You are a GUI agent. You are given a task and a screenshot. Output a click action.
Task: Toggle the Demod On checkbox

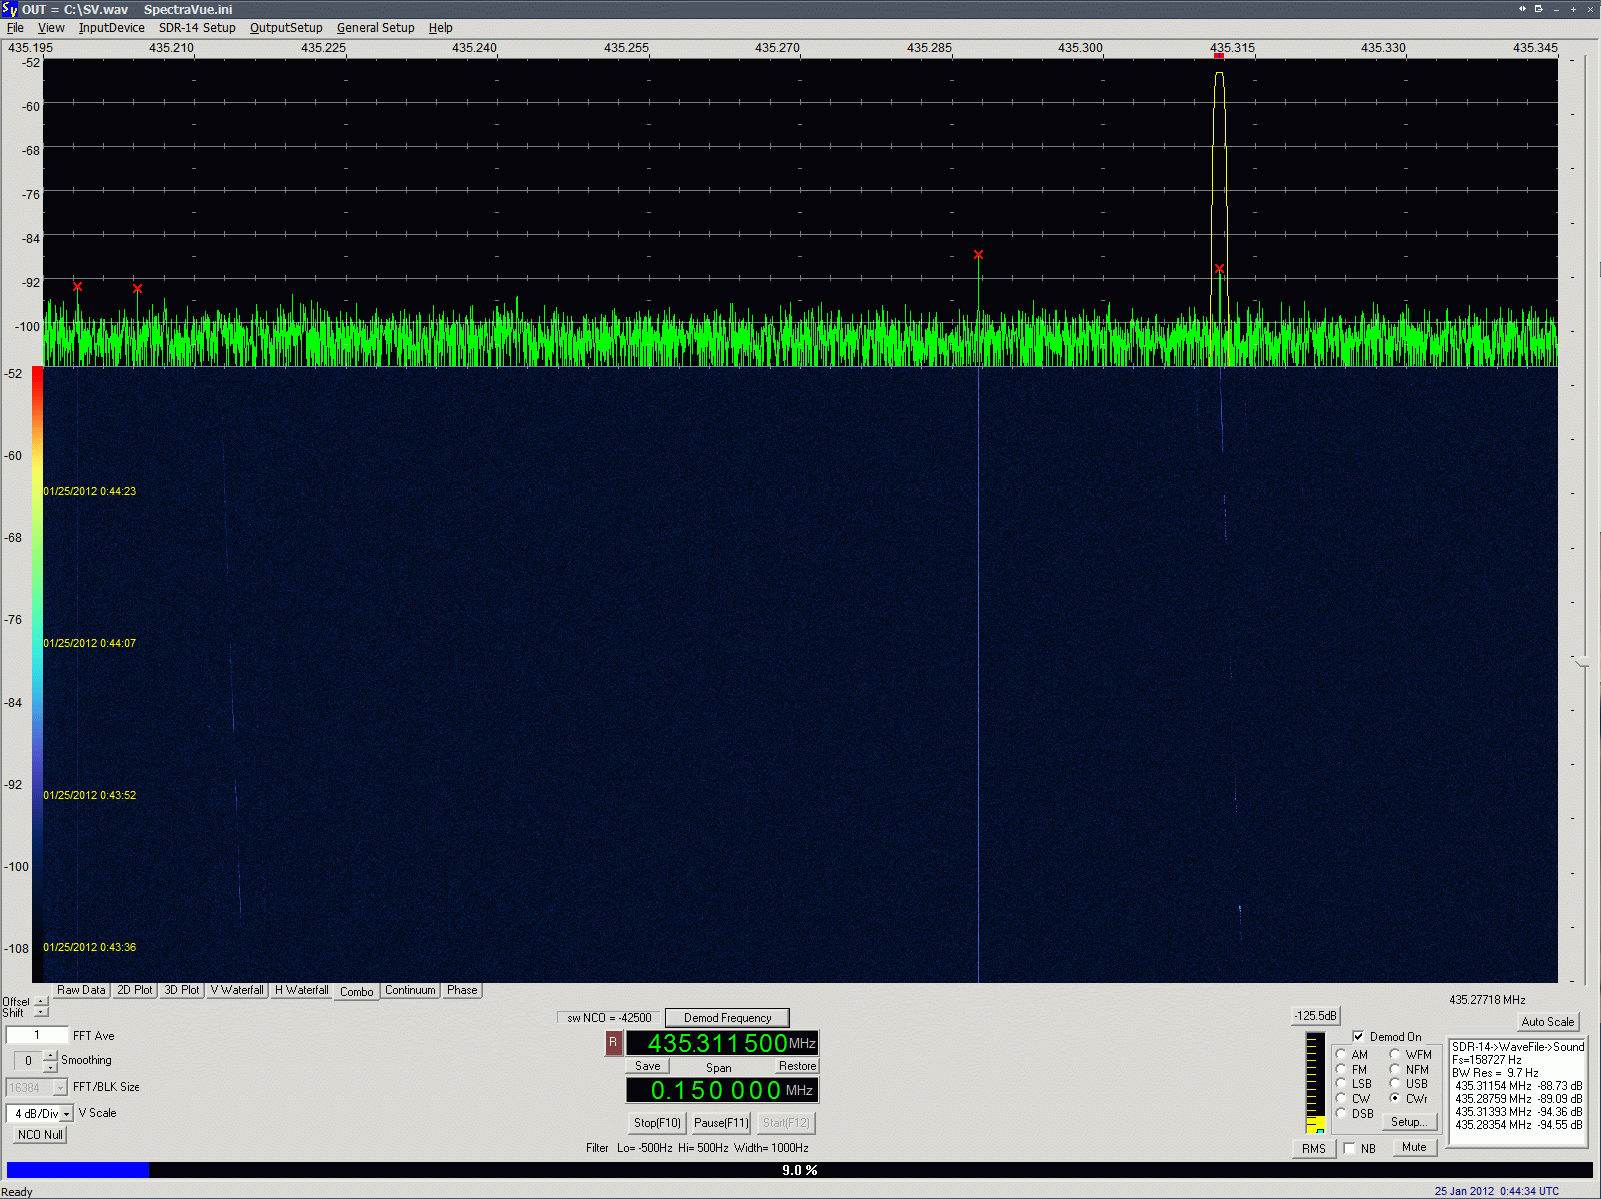1358,1036
